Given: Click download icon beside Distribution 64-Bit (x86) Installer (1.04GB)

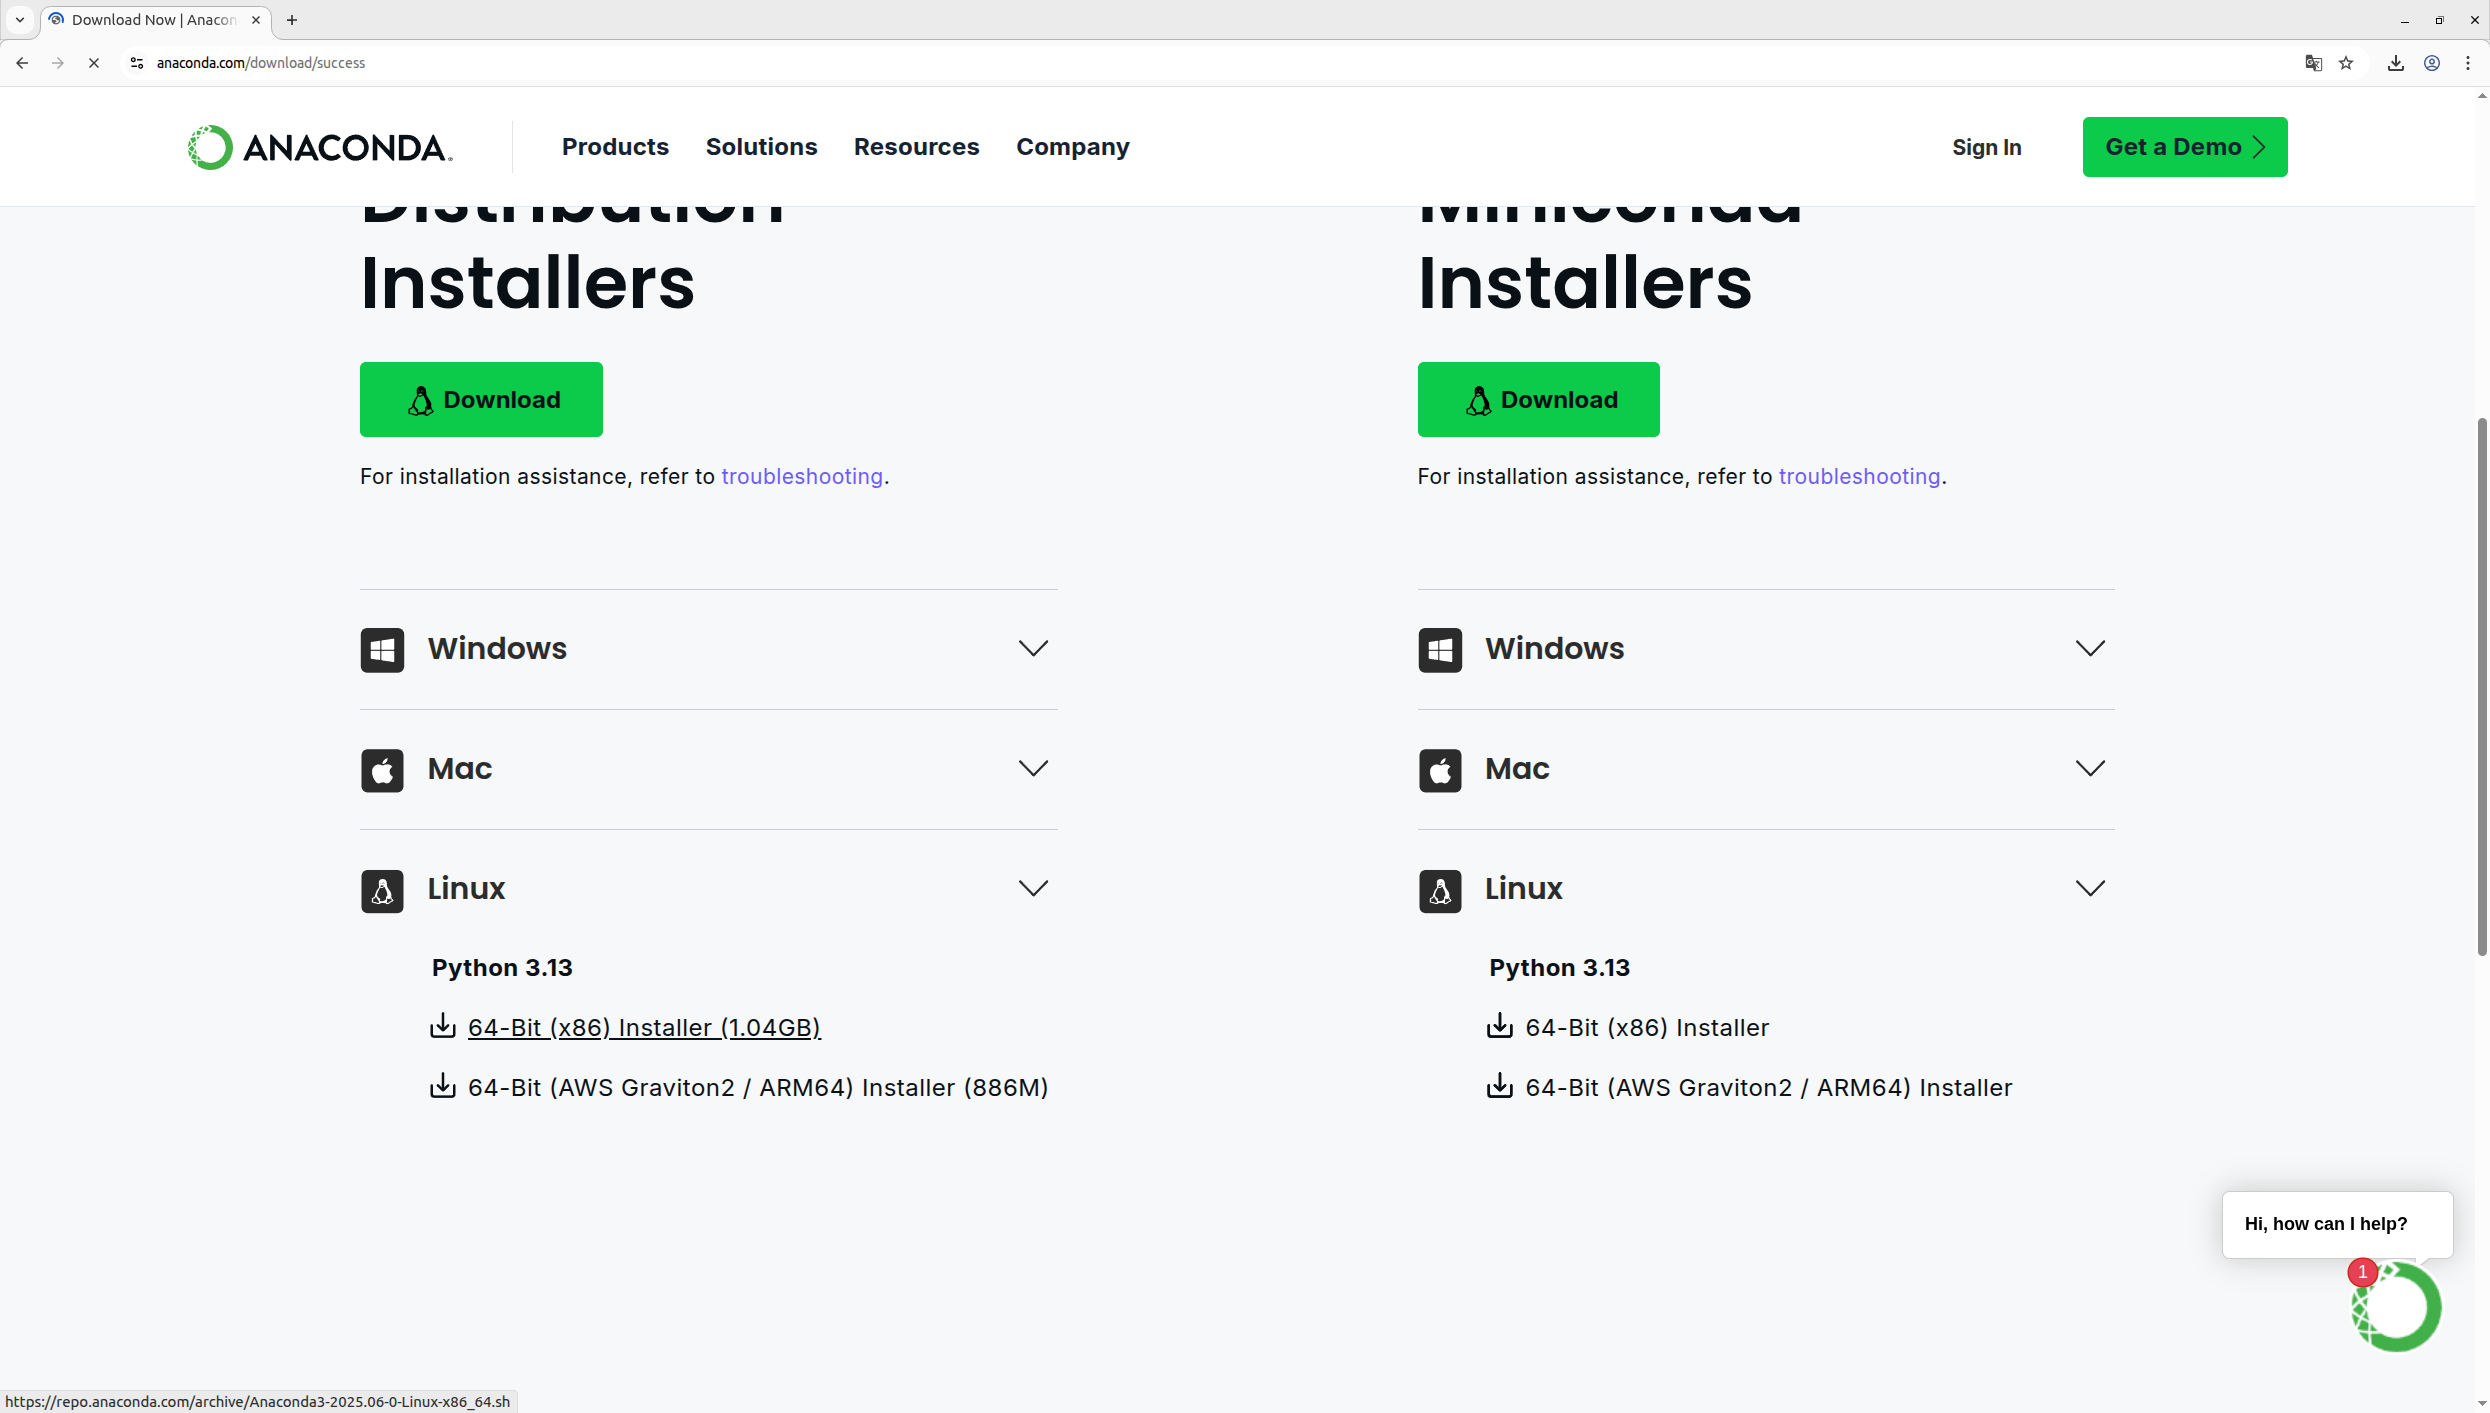Looking at the screenshot, I should tap(442, 1026).
